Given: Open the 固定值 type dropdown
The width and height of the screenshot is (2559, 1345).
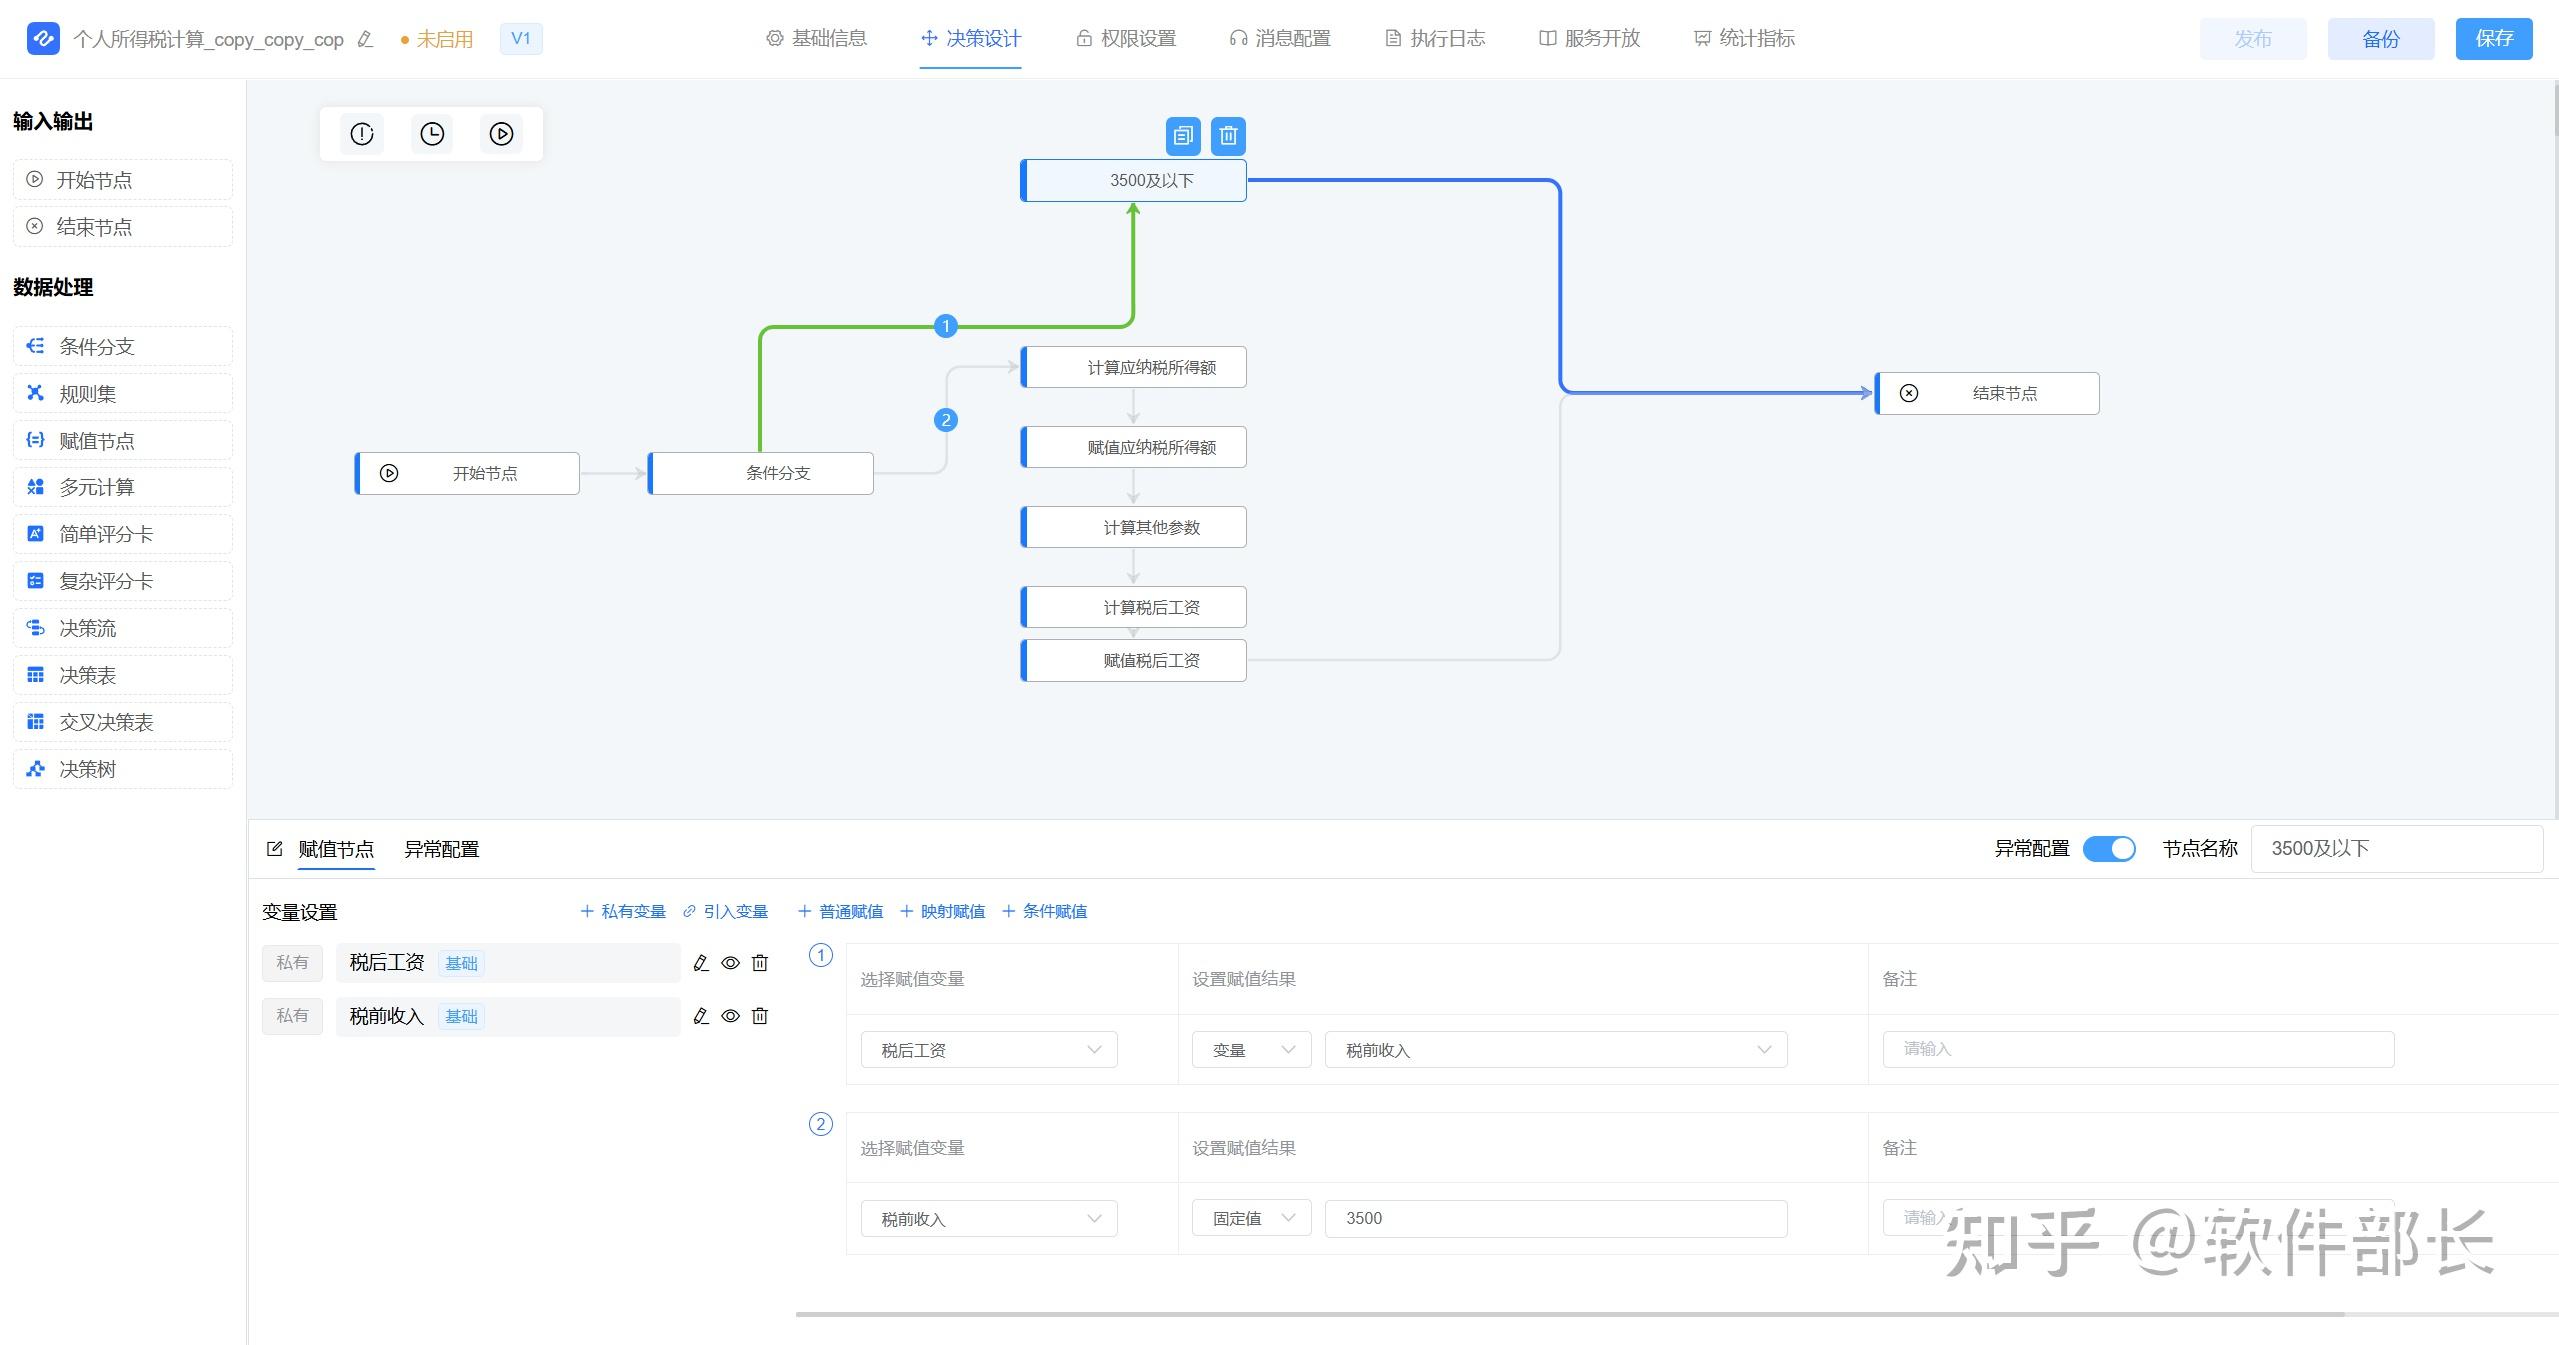Looking at the screenshot, I should point(1250,1218).
